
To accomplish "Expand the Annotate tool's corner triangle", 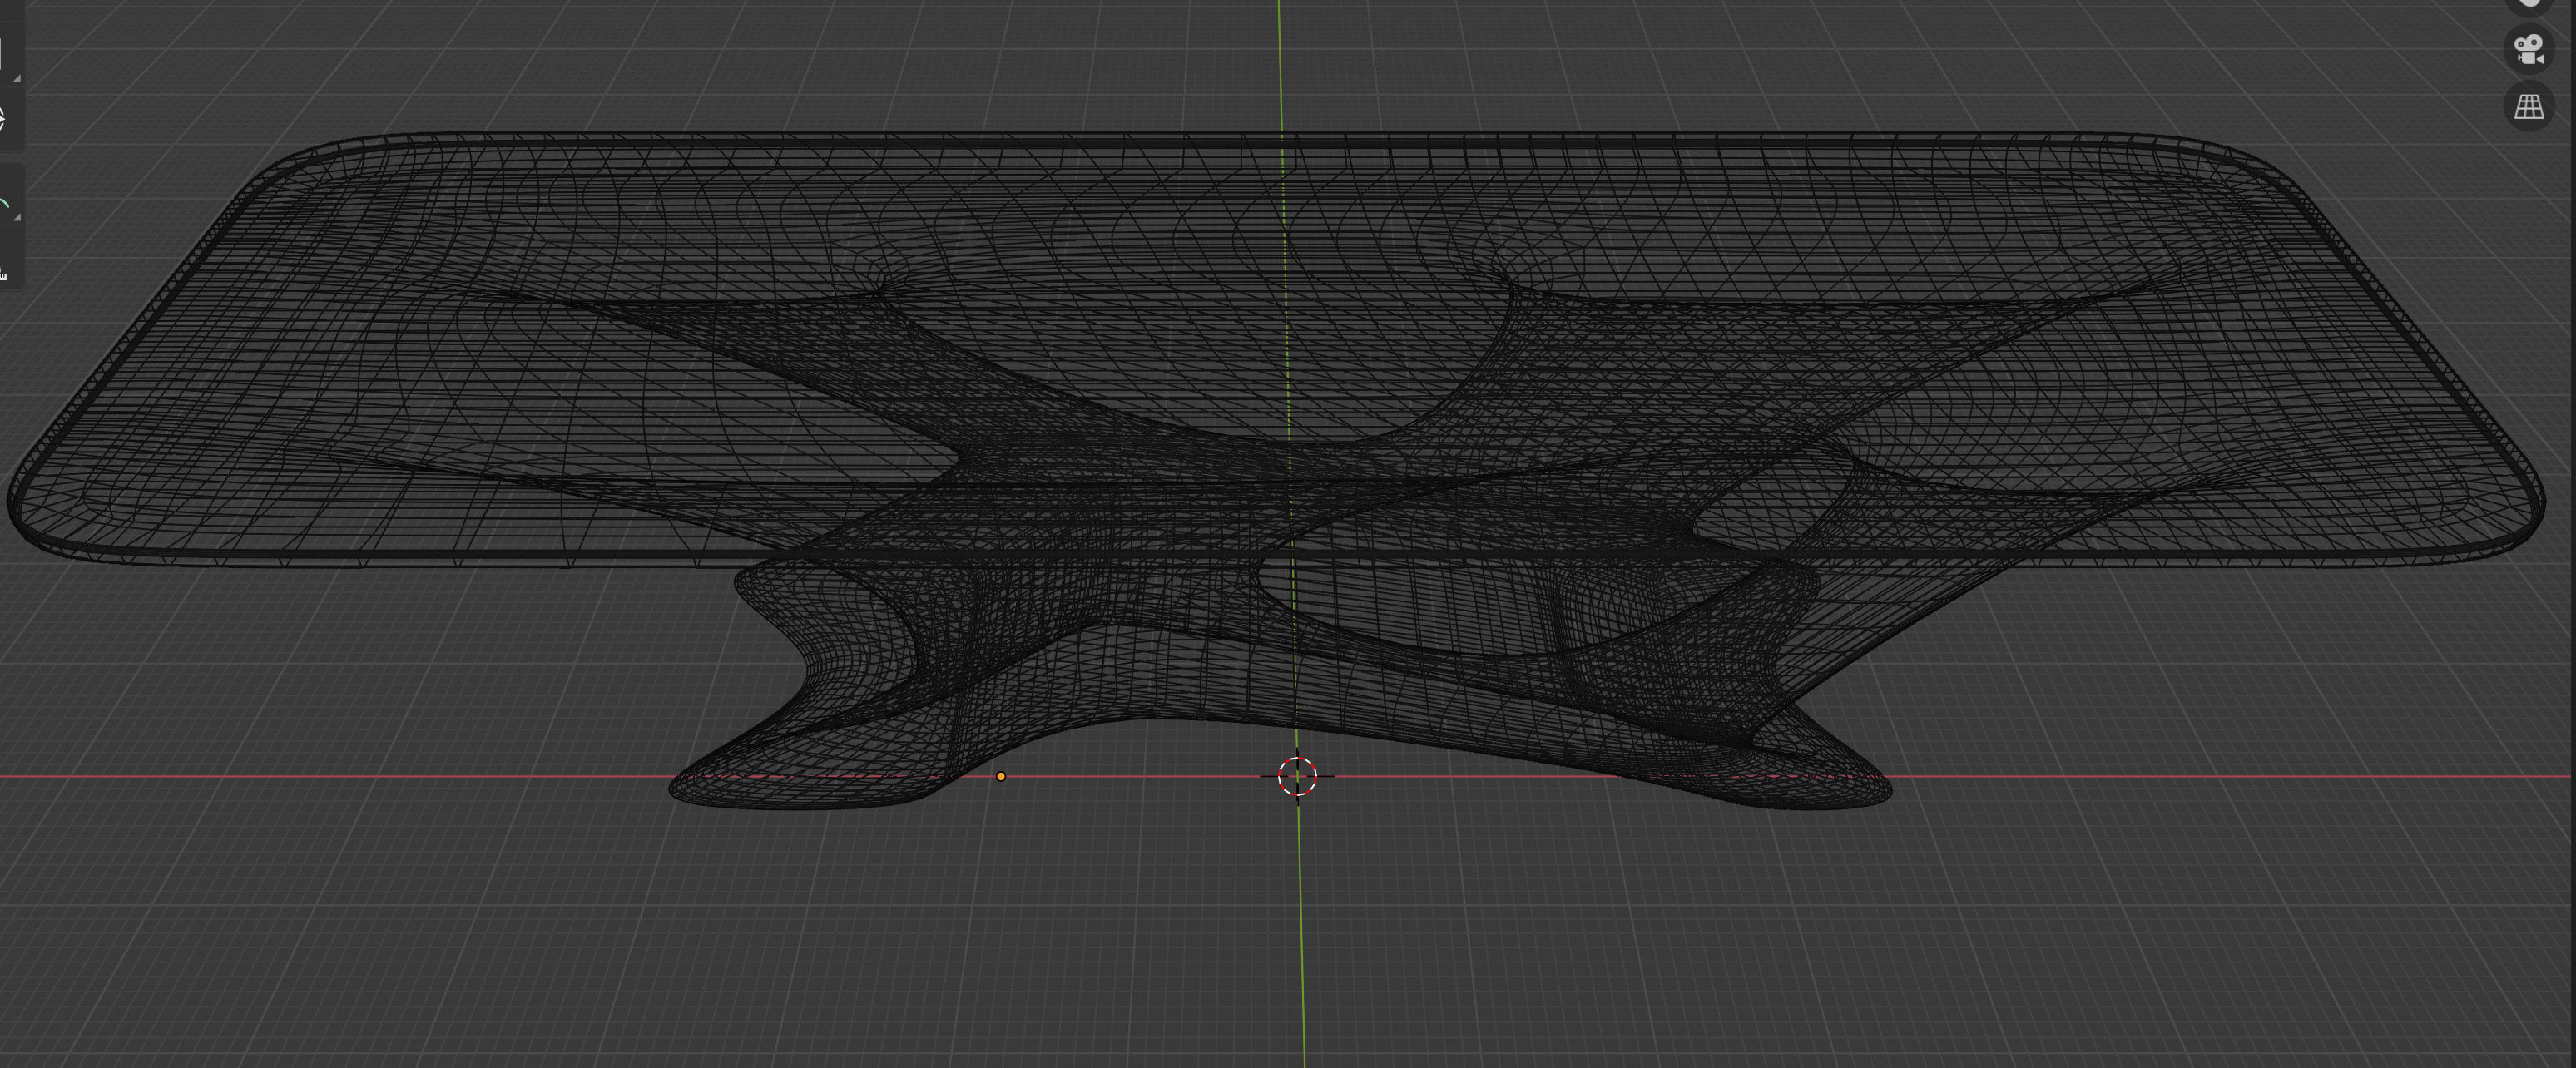I will (17, 217).
